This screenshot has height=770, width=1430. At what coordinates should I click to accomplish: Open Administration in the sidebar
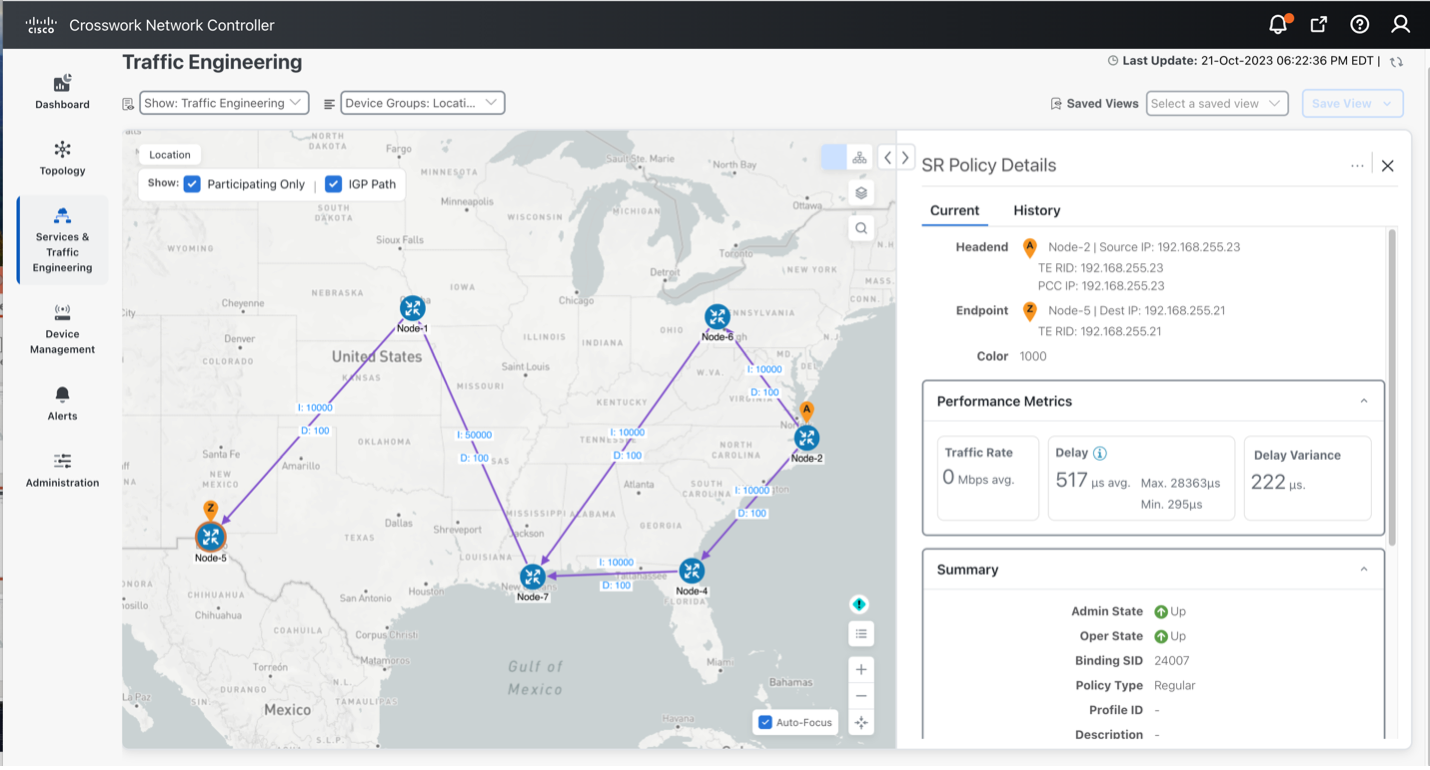click(61, 470)
